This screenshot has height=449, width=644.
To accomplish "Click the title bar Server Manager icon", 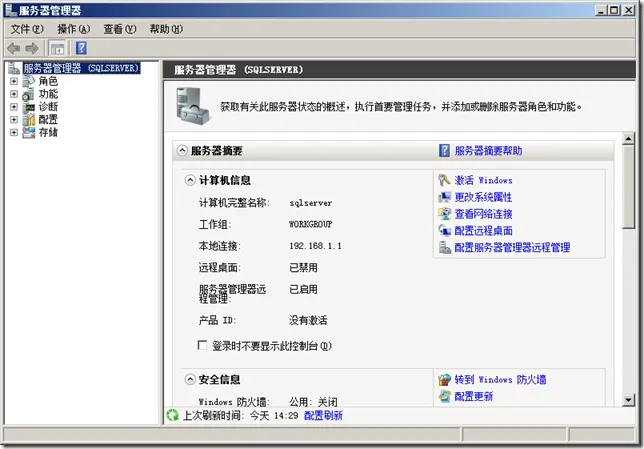I will 11,10.
